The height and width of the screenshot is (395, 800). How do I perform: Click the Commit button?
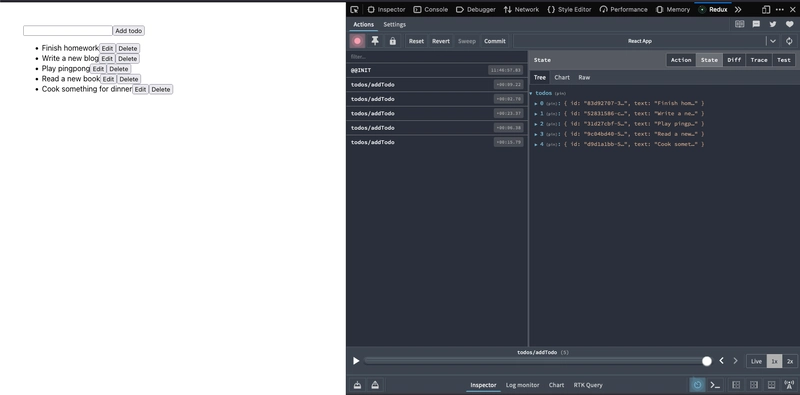pyautogui.click(x=495, y=41)
